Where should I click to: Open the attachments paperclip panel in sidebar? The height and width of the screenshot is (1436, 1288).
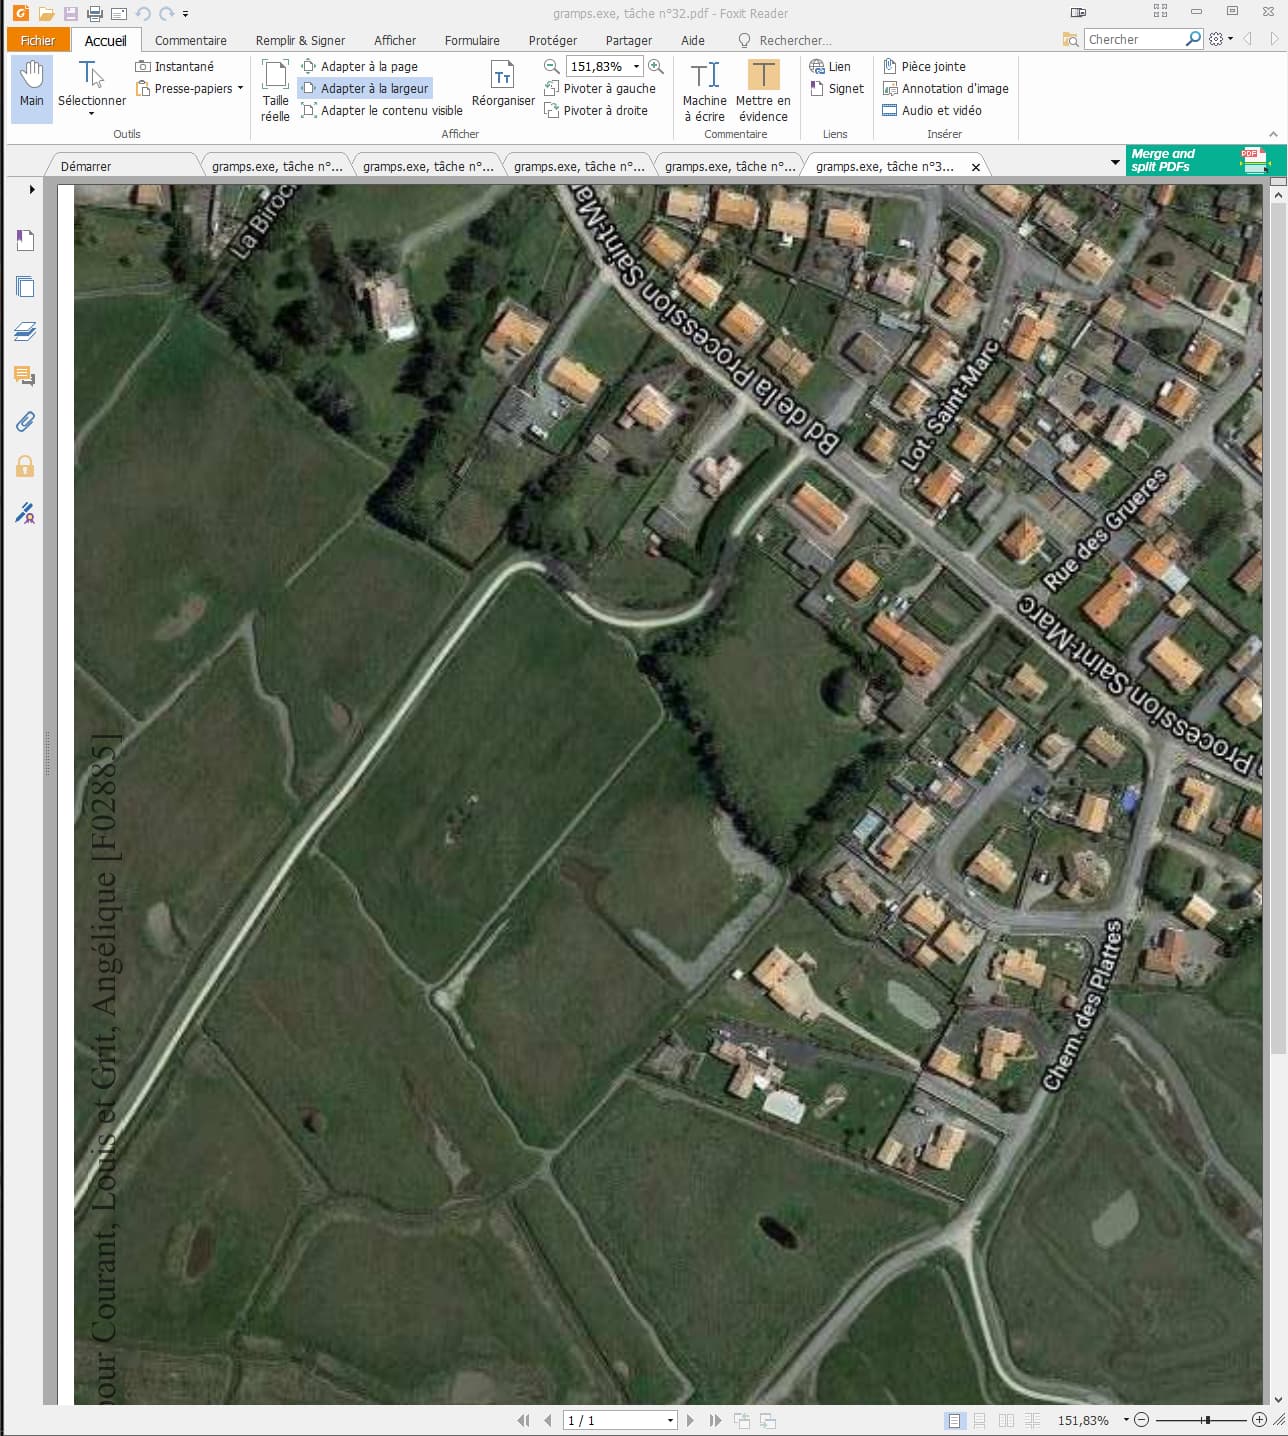pyautogui.click(x=25, y=421)
